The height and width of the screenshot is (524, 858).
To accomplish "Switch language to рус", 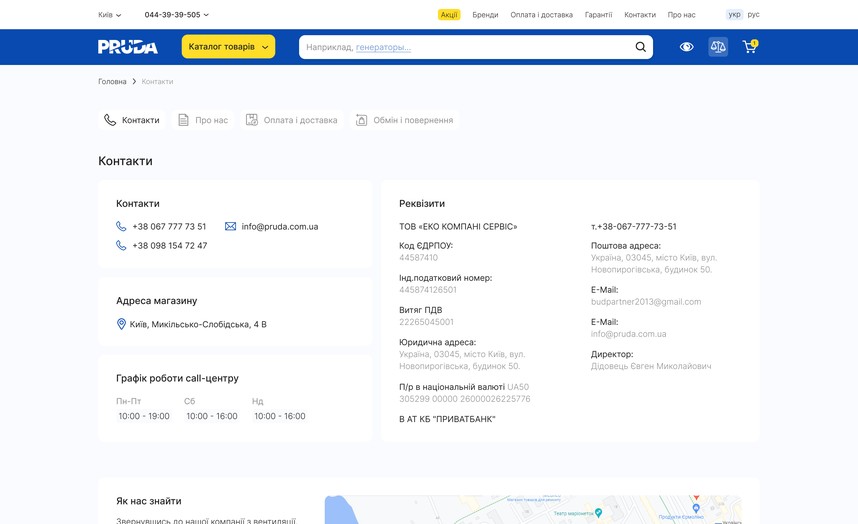I will pyautogui.click(x=753, y=15).
